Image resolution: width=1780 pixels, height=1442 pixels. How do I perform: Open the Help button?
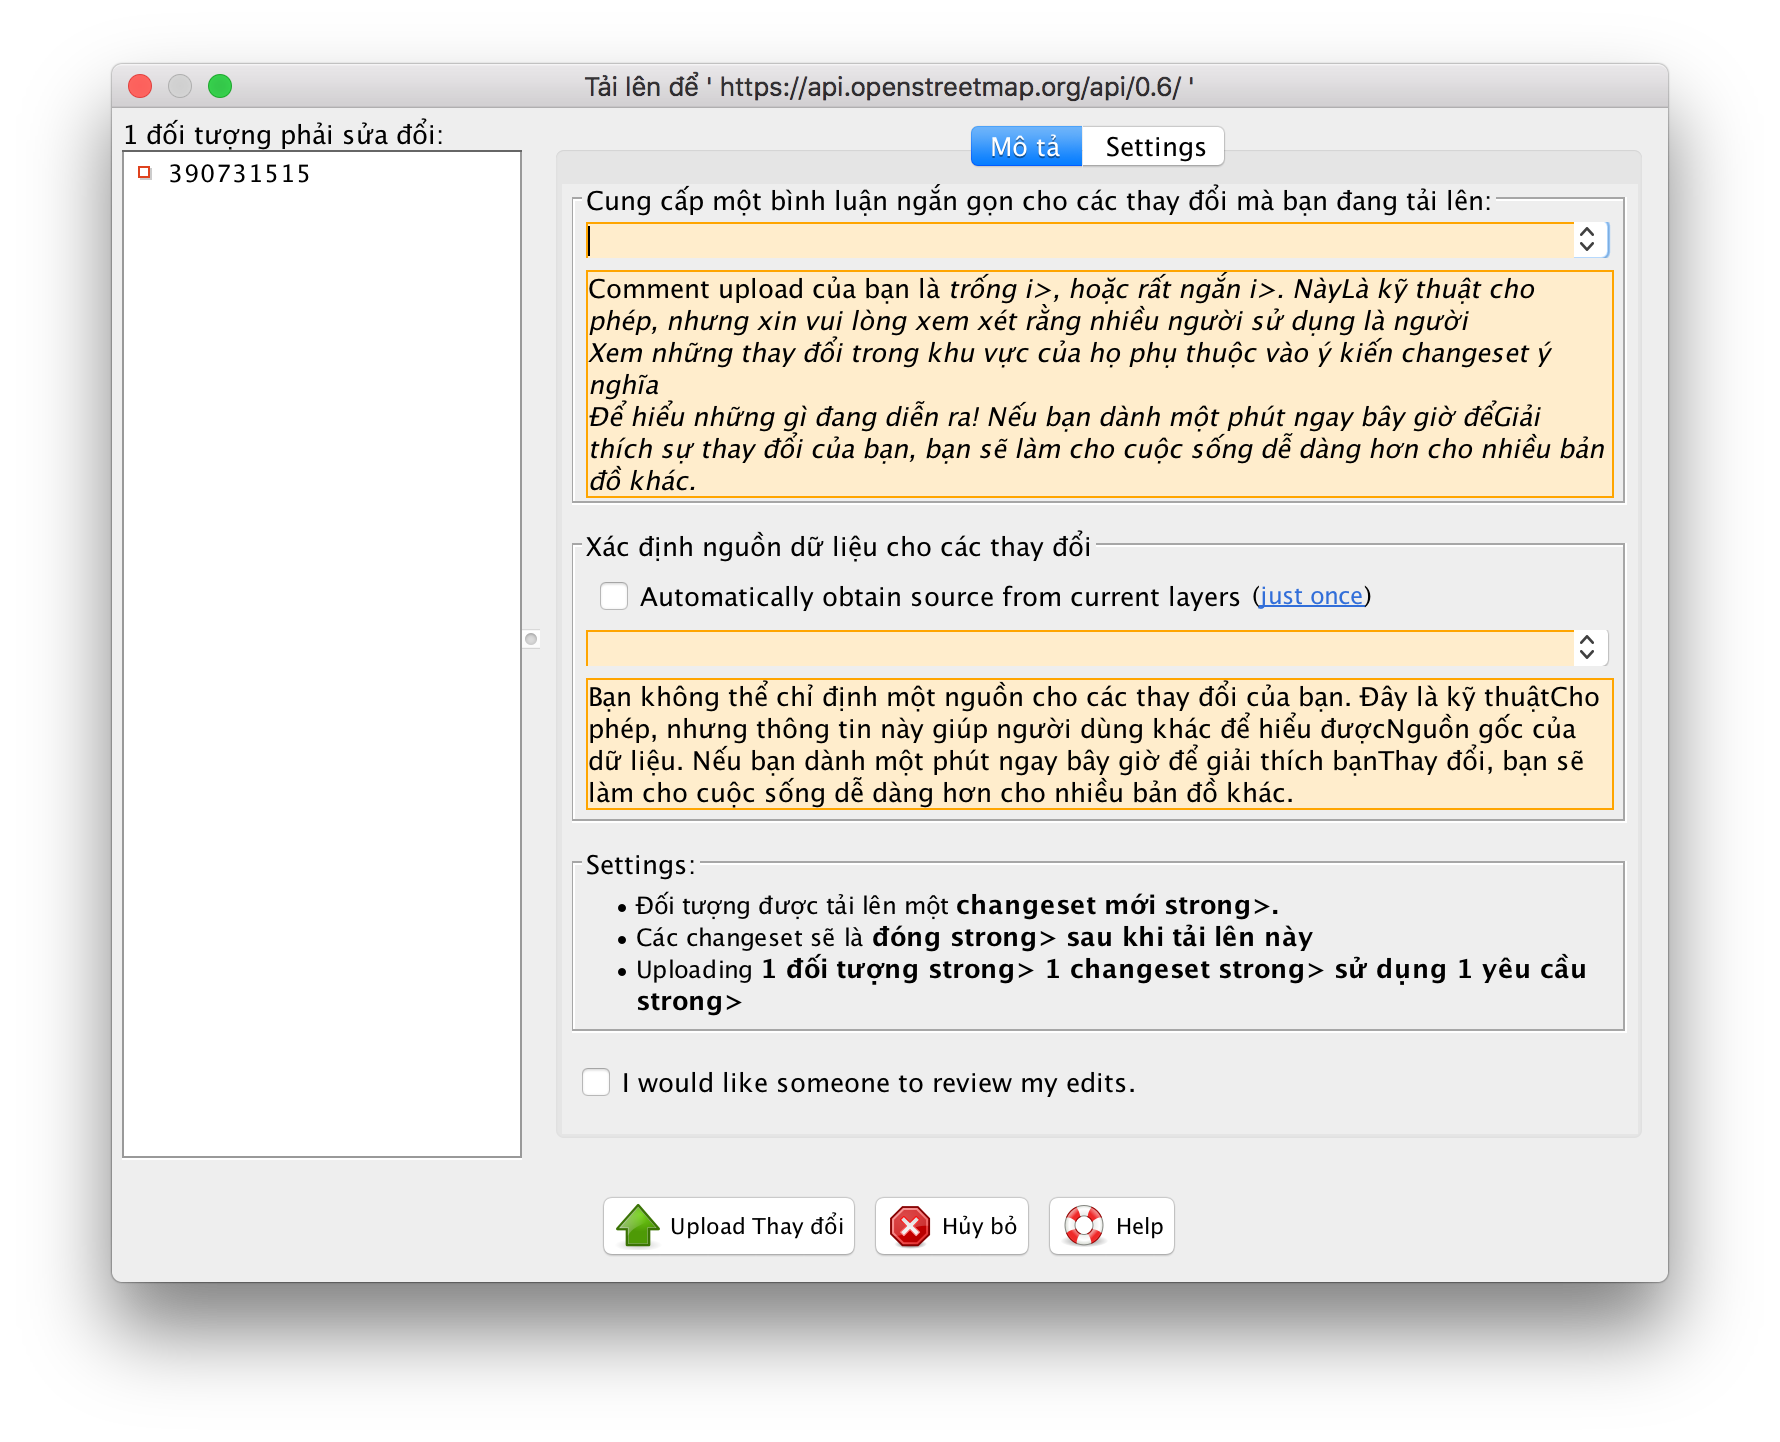(x=1112, y=1226)
